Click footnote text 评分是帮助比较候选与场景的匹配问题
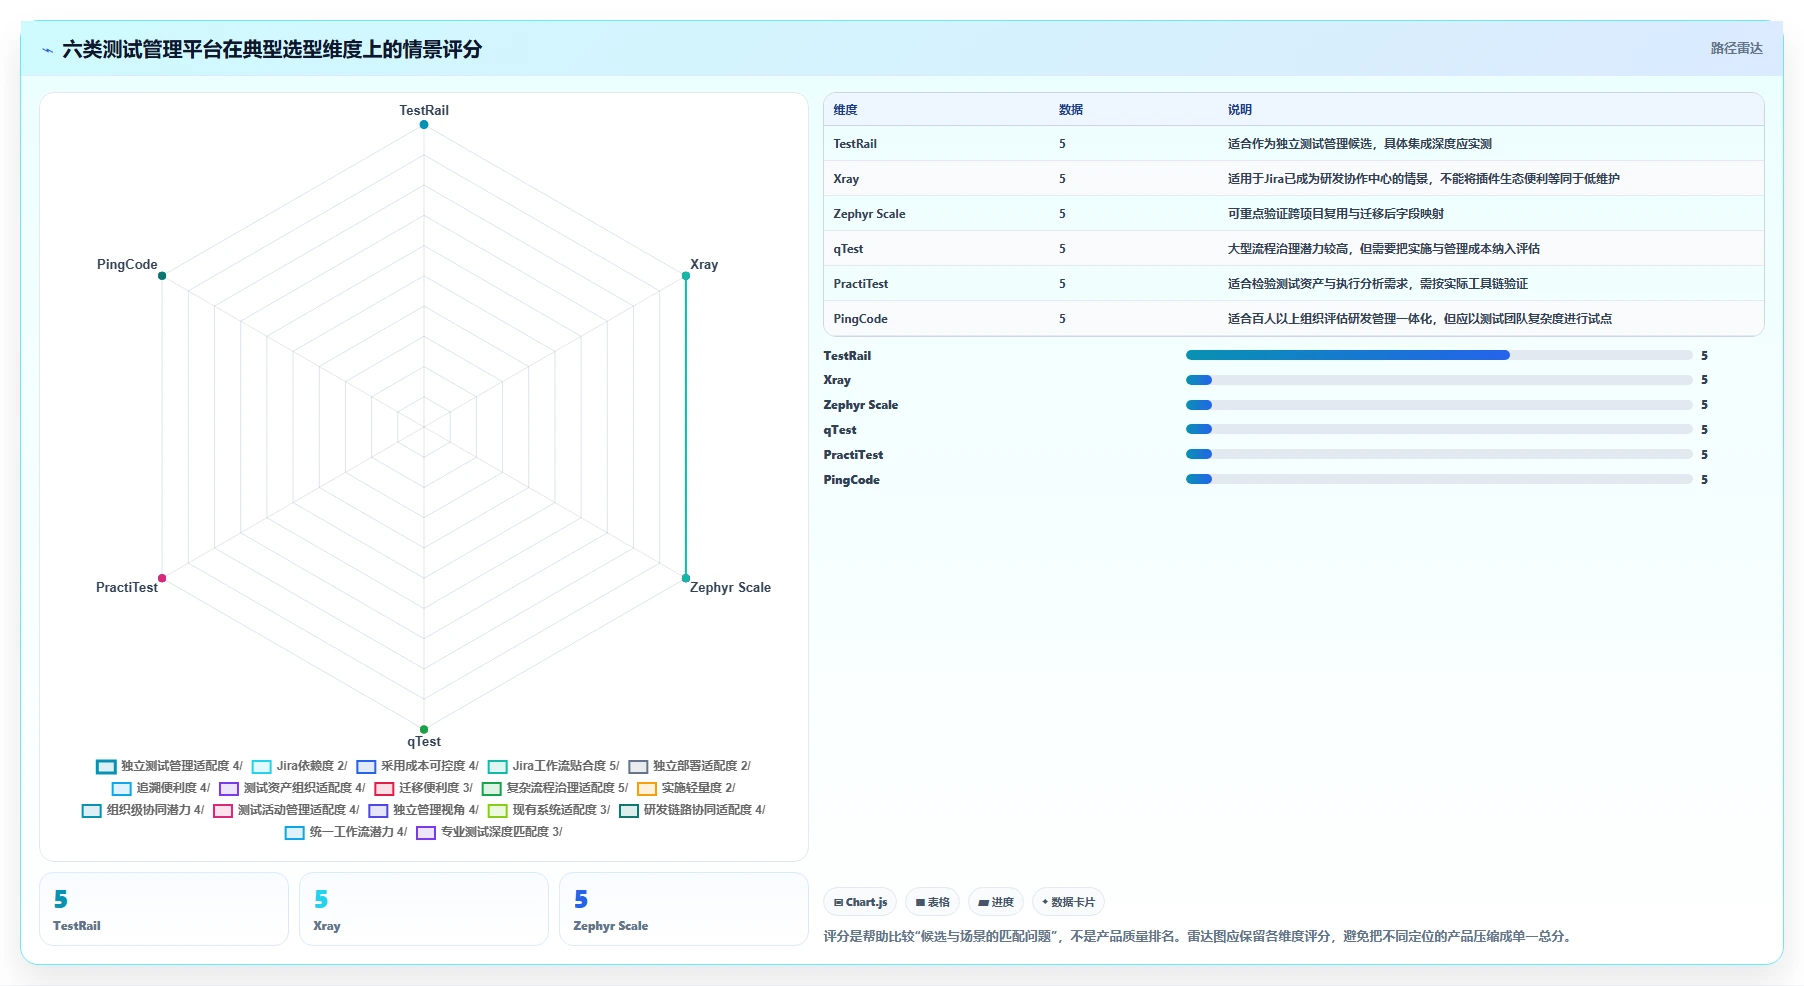The height and width of the screenshot is (986, 1804). point(1199,937)
